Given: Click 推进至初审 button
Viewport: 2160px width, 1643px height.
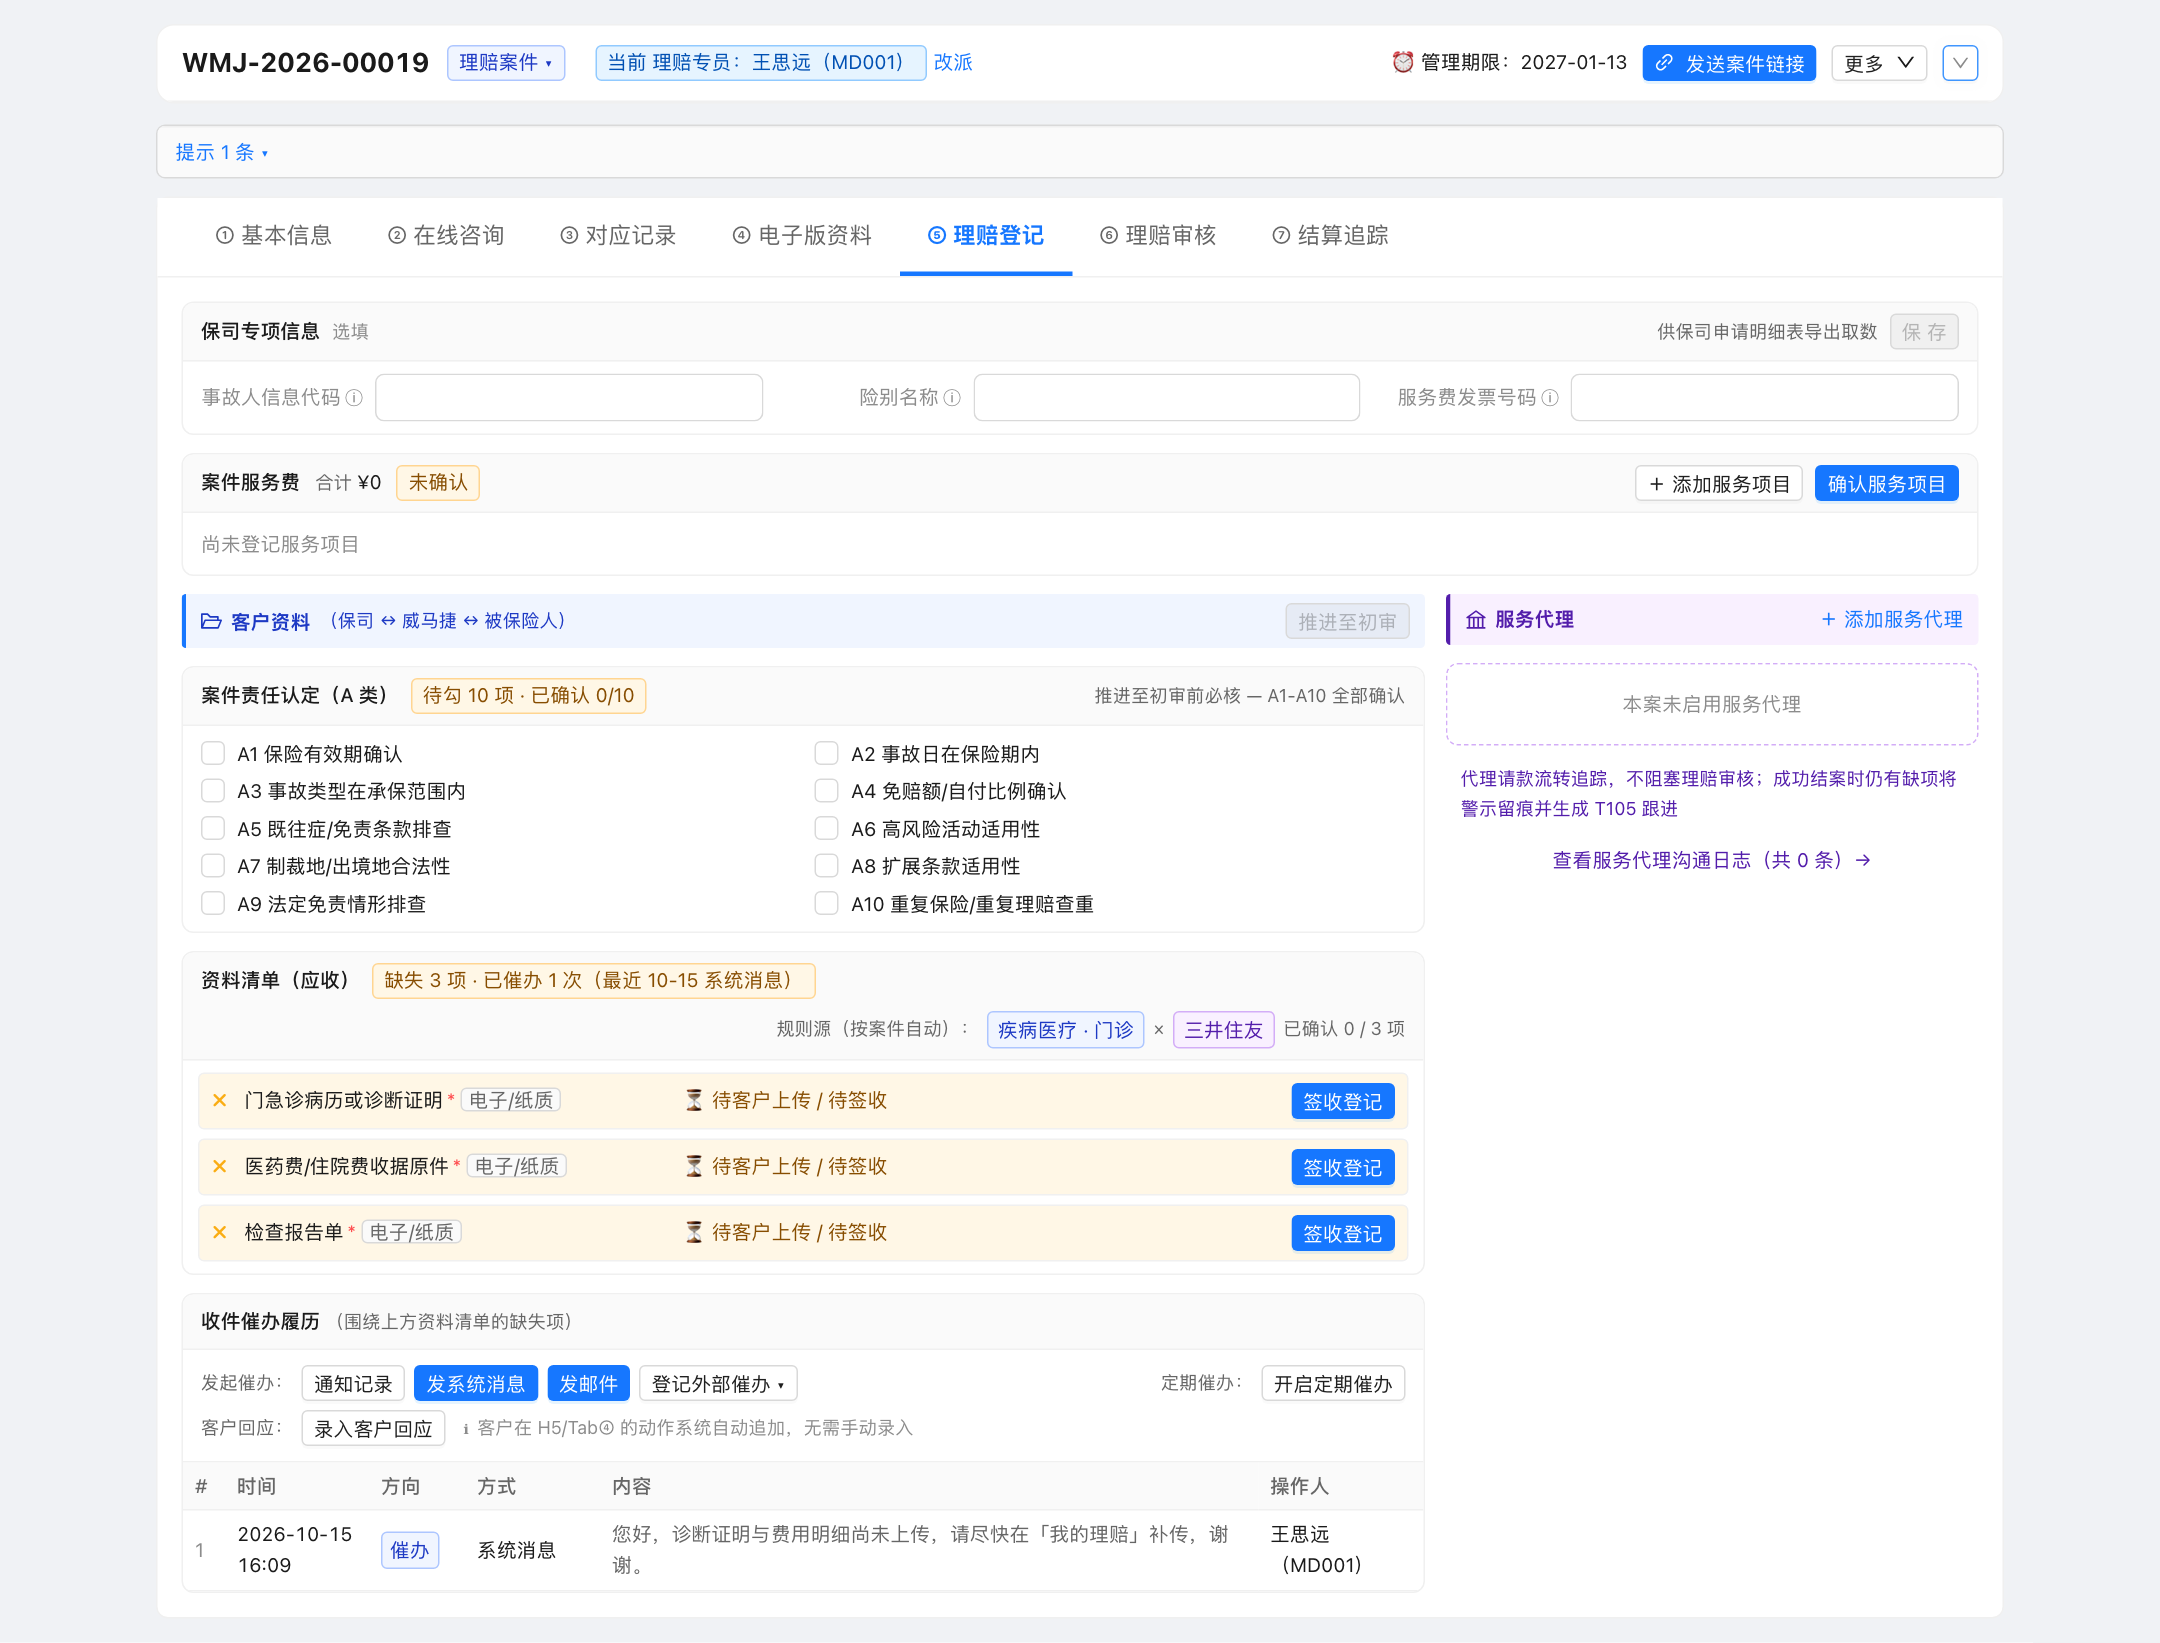Looking at the screenshot, I should [1347, 622].
